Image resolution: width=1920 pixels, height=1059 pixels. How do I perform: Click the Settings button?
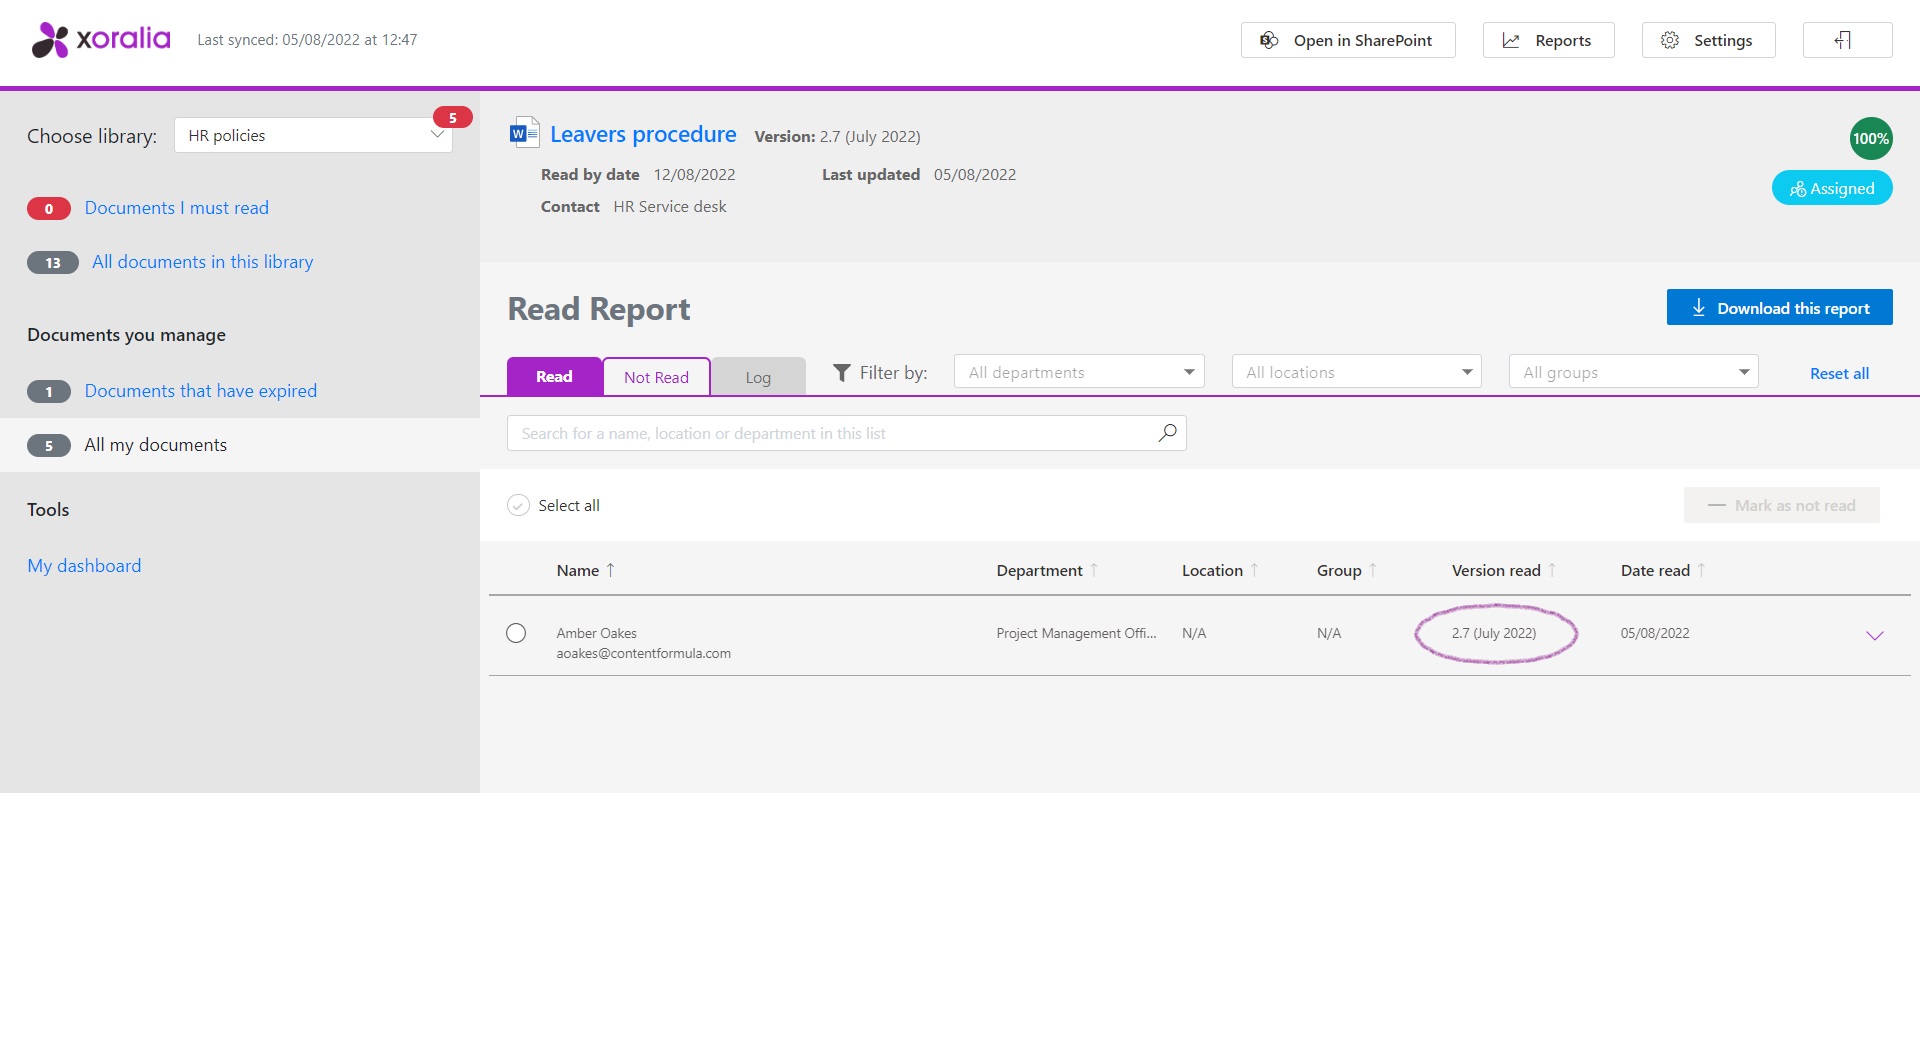[x=1708, y=40]
